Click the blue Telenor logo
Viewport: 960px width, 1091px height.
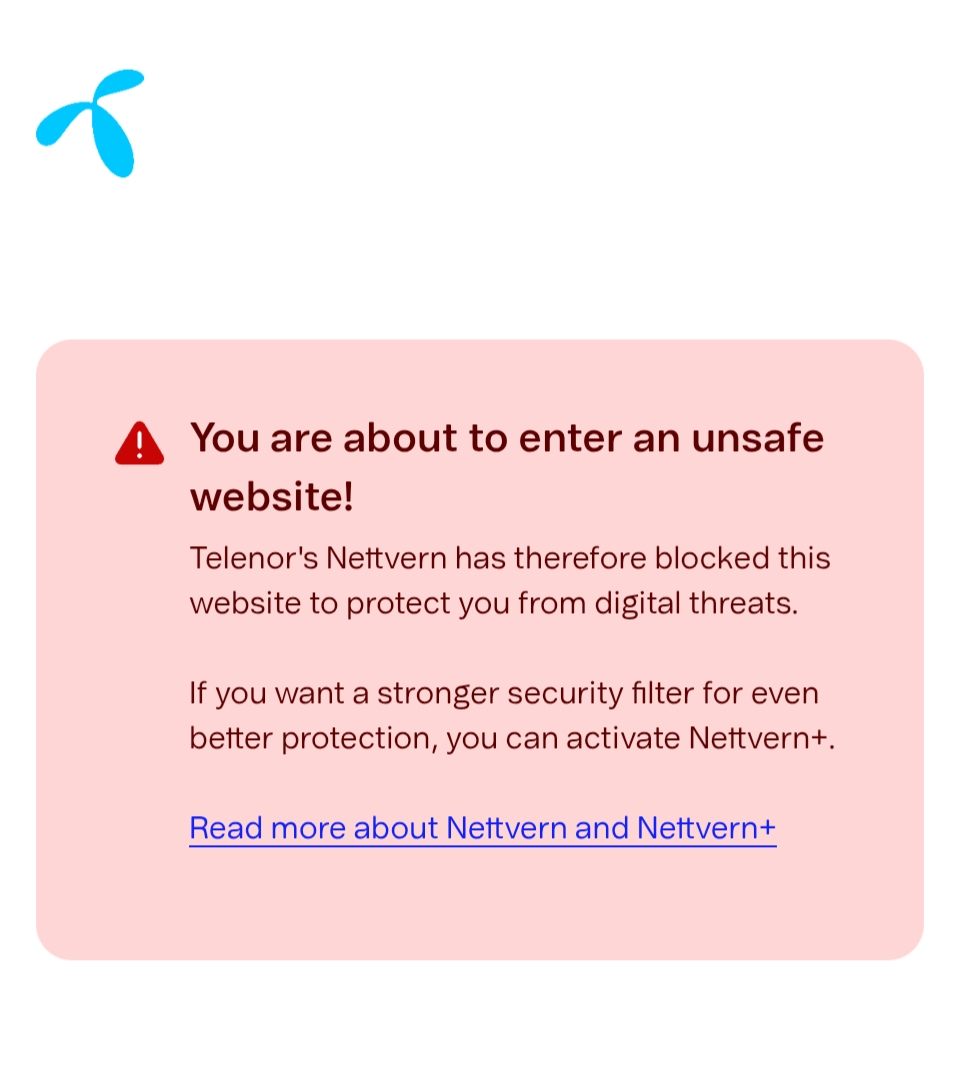(x=92, y=122)
